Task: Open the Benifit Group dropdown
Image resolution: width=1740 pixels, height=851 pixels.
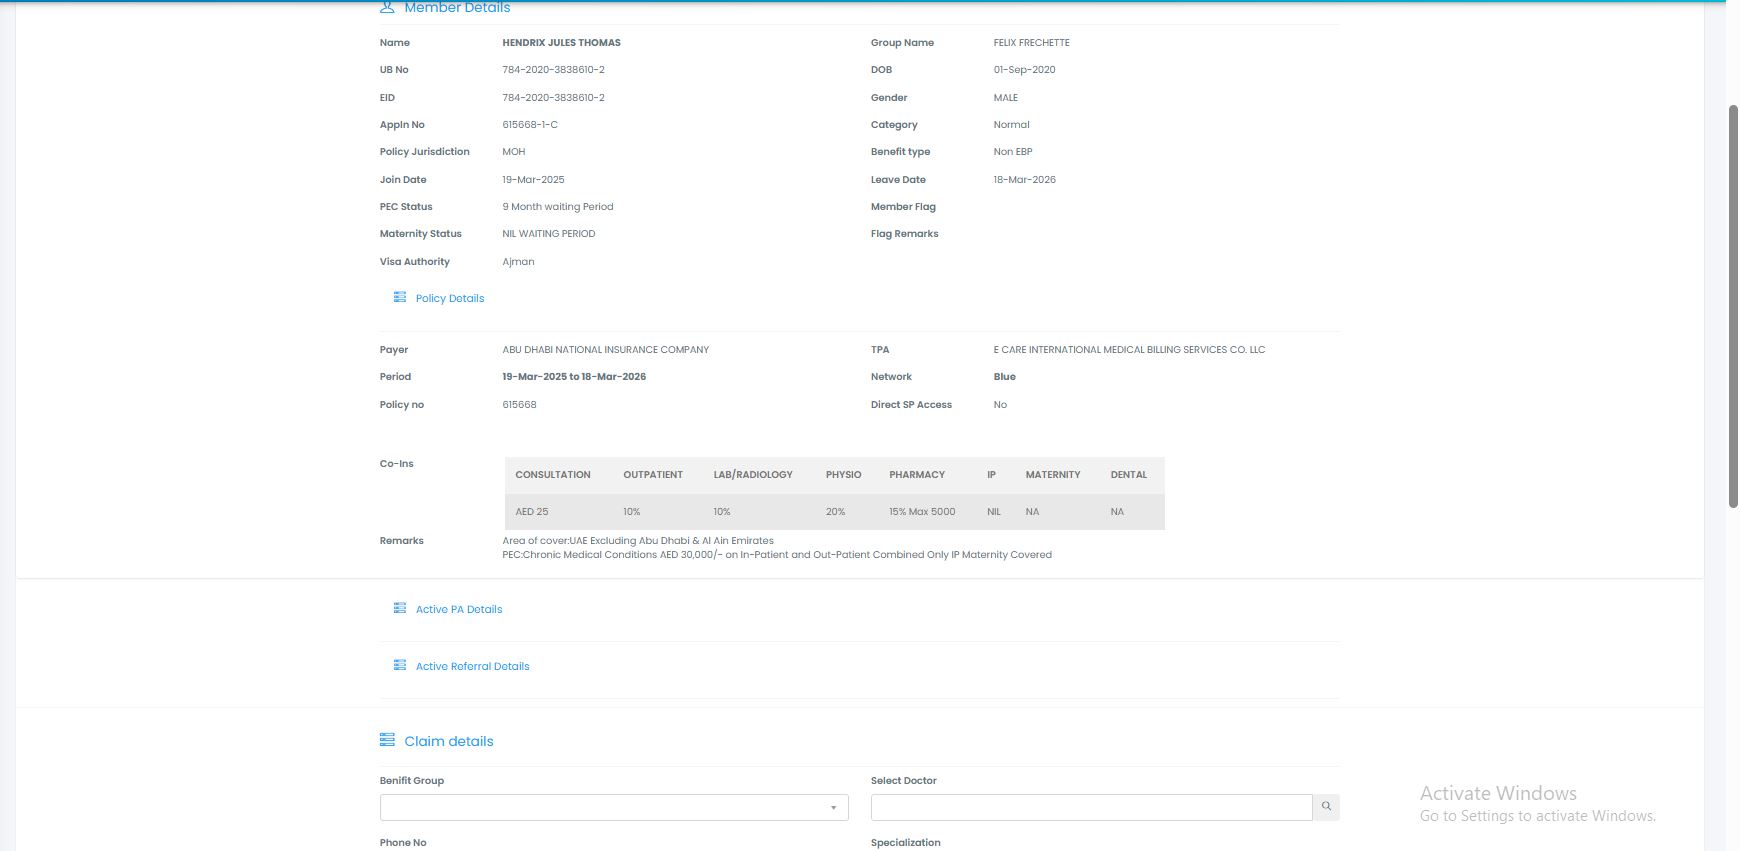Action: pyautogui.click(x=613, y=807)
